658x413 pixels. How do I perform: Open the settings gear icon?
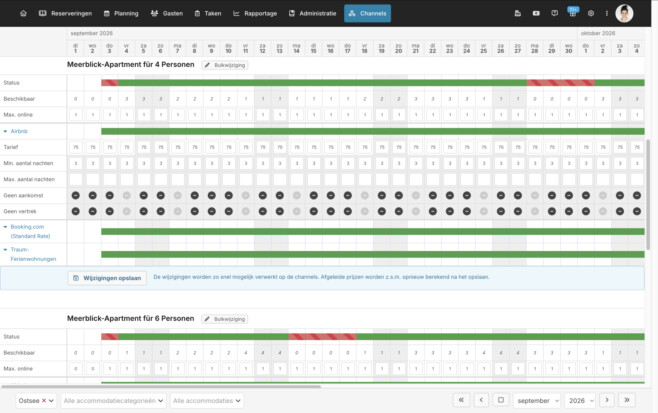tap(591, 13)
